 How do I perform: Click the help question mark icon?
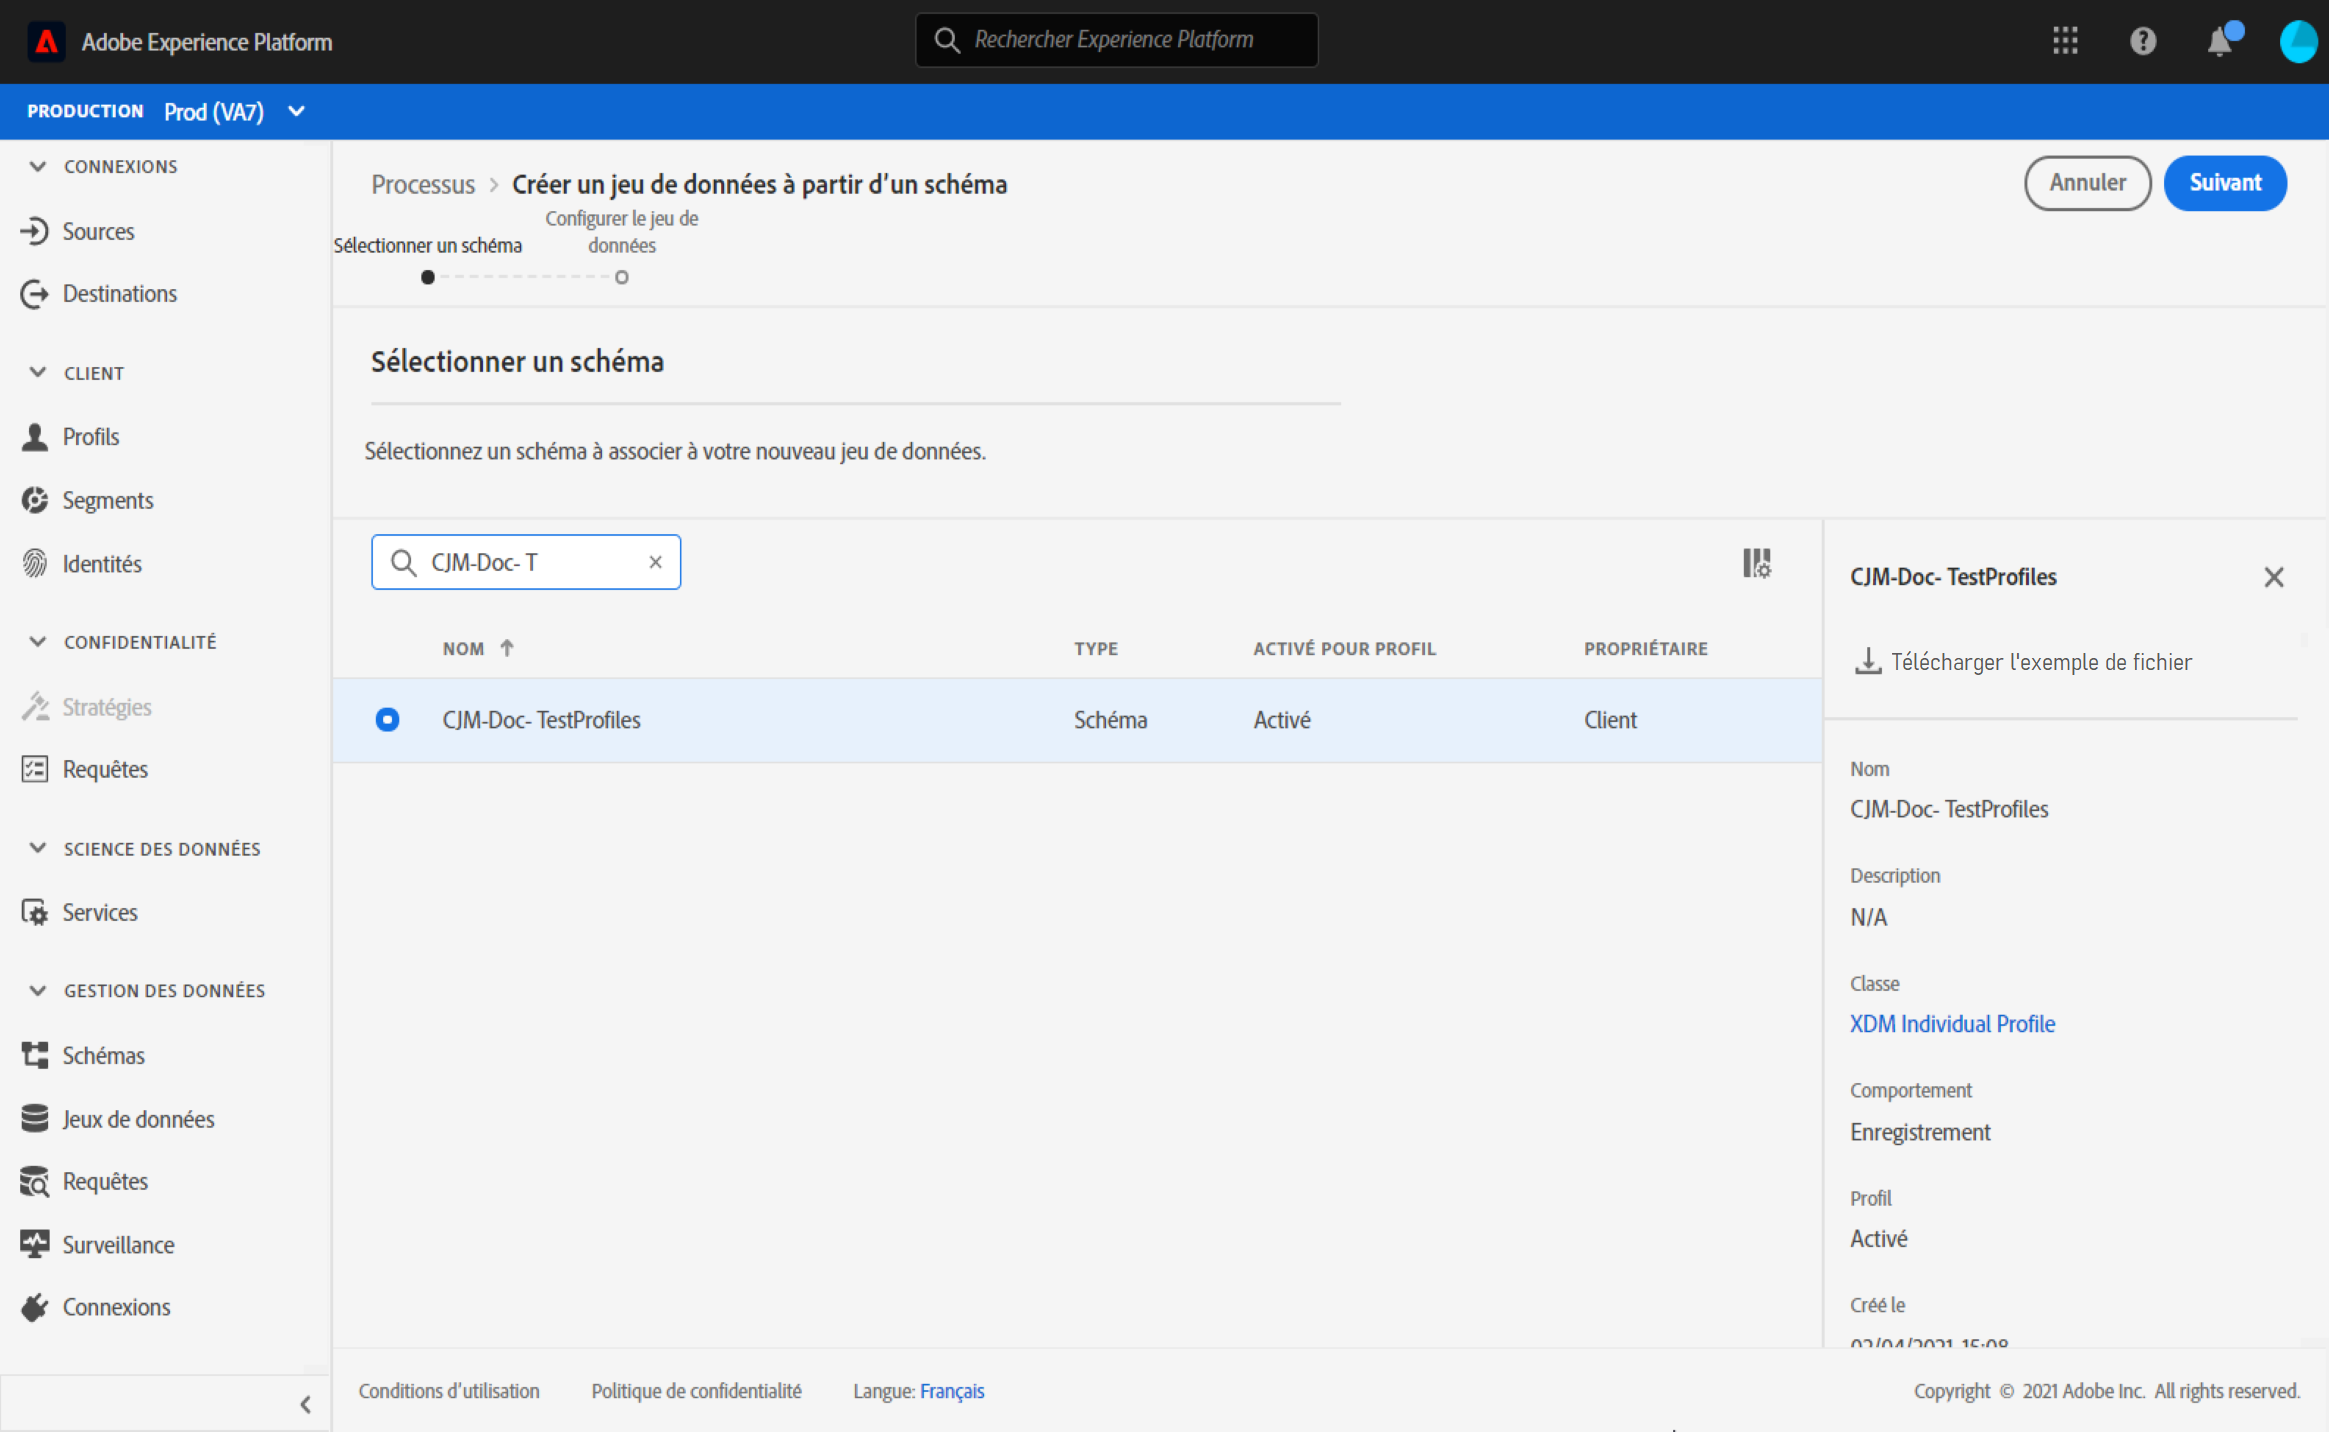pyautogui.click(x=2142, y=41)
